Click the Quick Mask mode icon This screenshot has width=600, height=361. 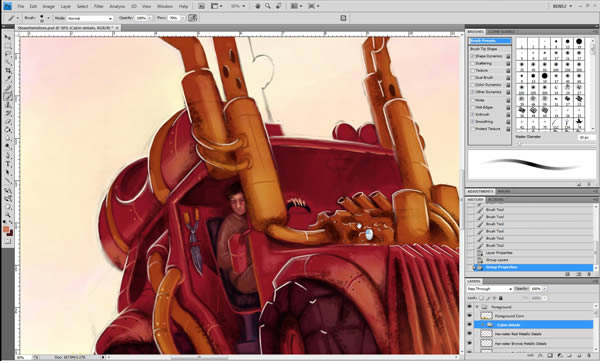[x=7, y=242]
